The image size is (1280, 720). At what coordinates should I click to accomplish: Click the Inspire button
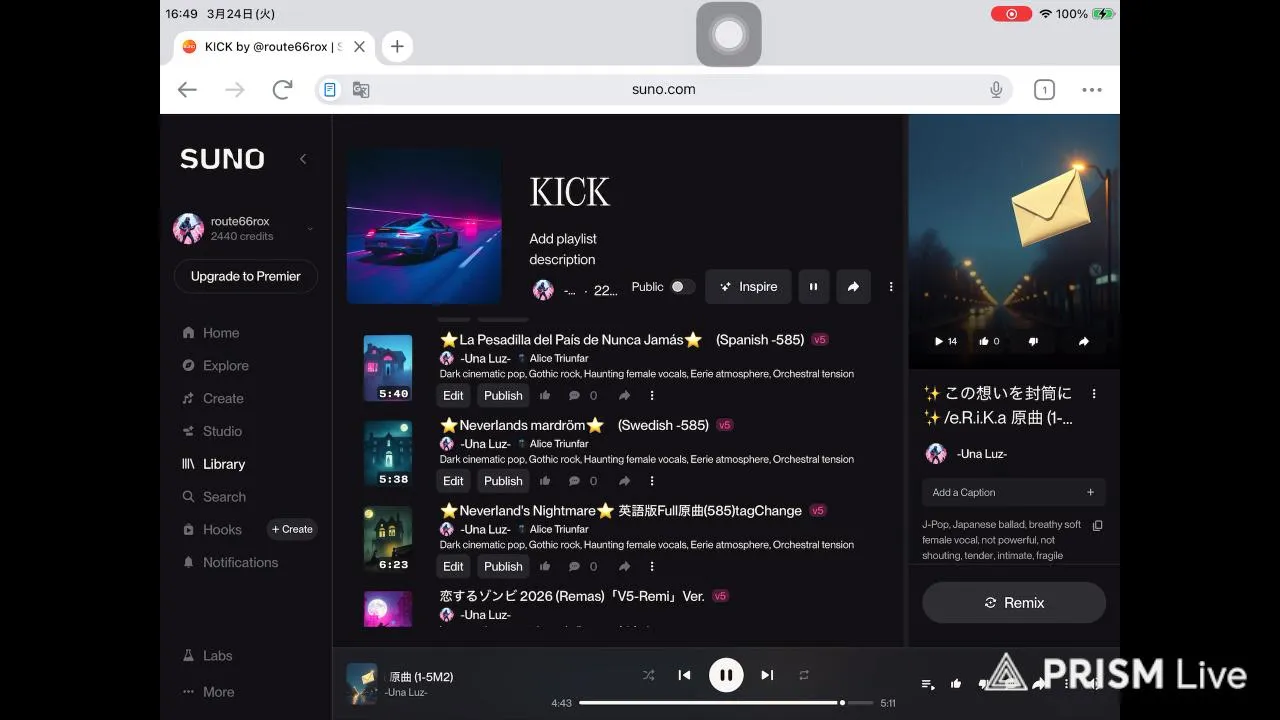pyautogui.click(x=748, y=287)
